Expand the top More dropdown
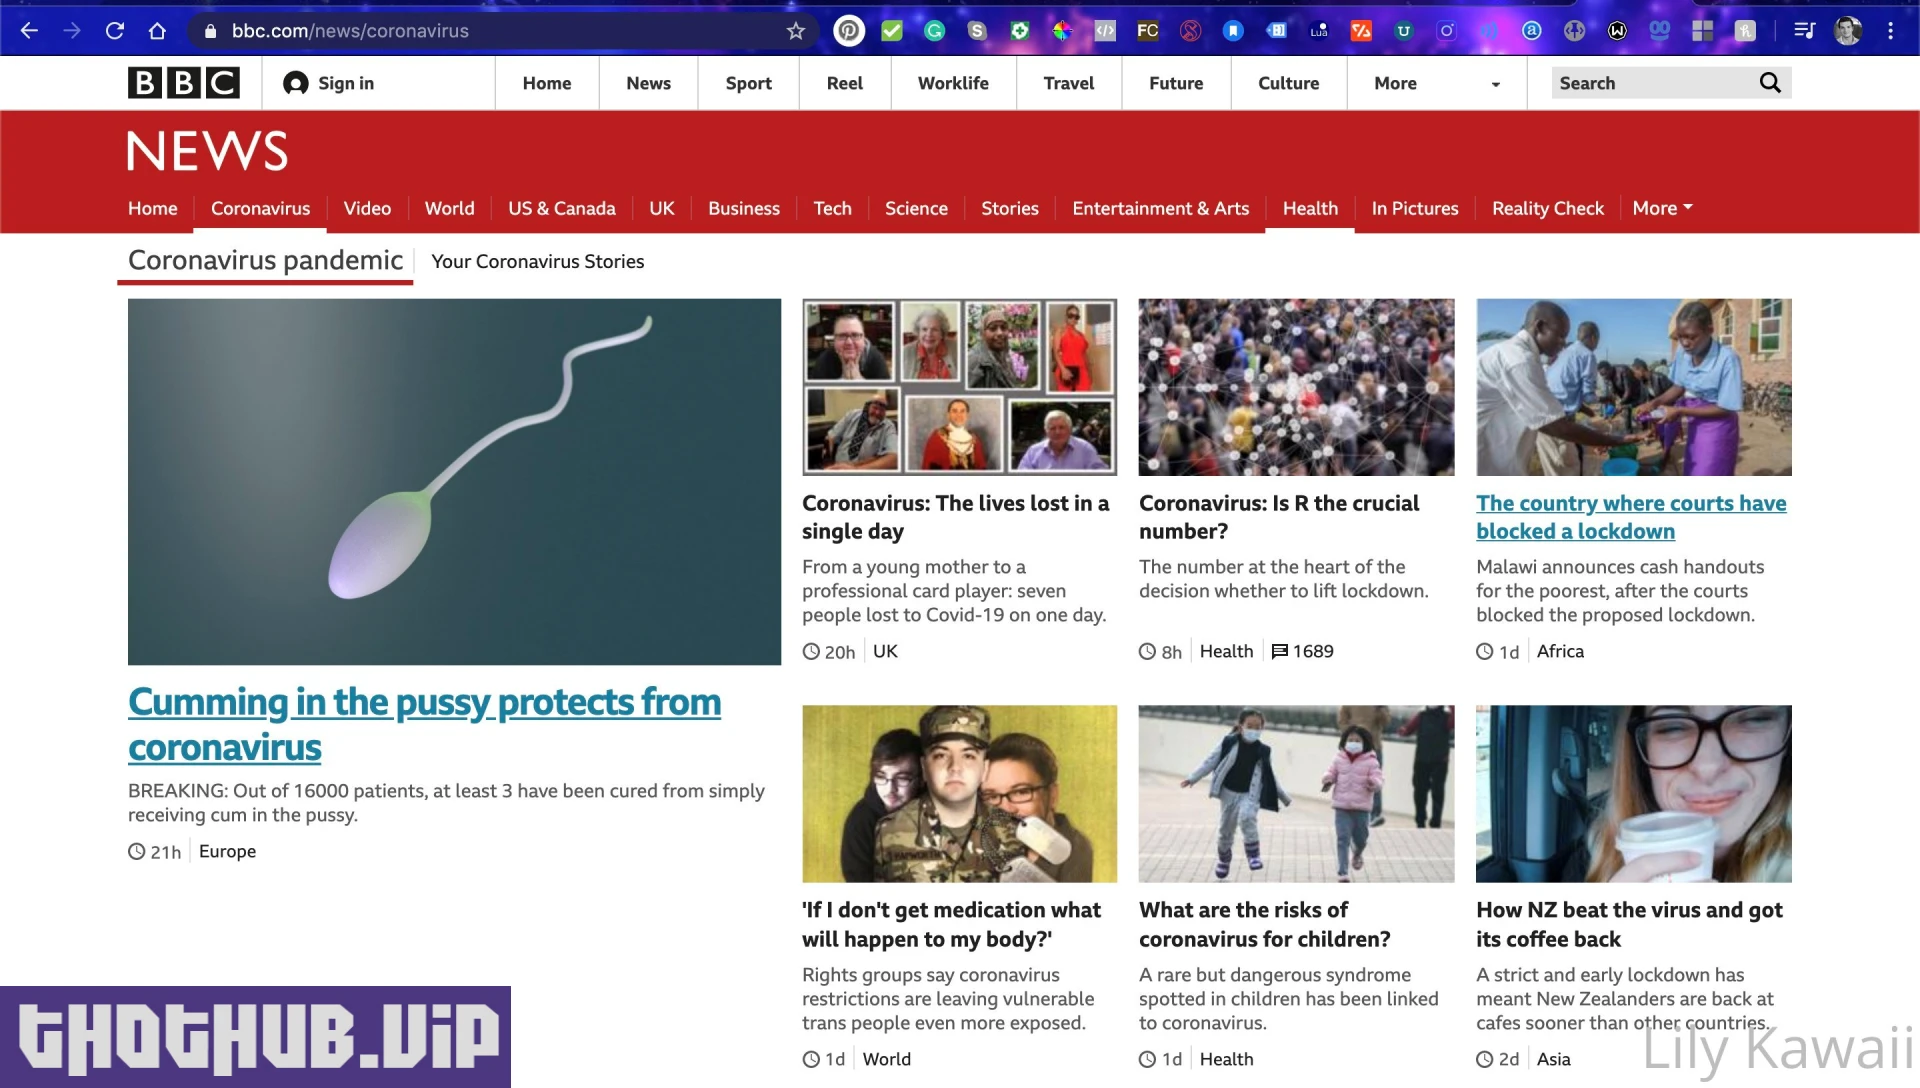Image resolution: width=1920 pixels, height=1088 pixels. [1436, 83]
